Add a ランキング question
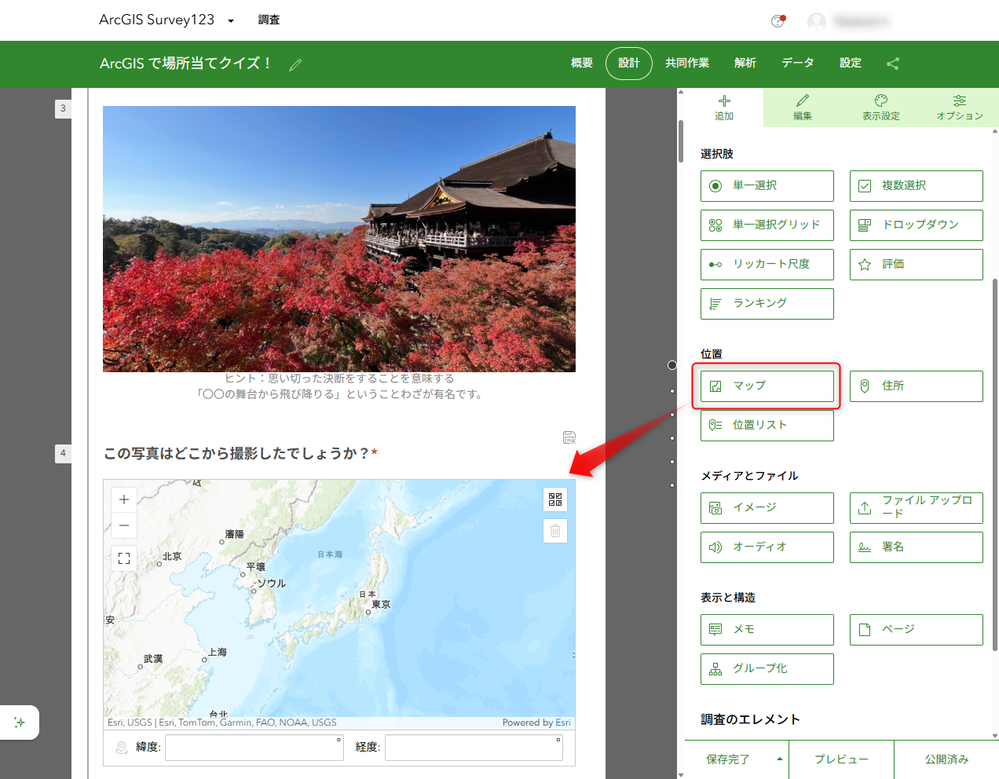Image resolution: width=999 pixels, height=779 pixels. point(766,304)
